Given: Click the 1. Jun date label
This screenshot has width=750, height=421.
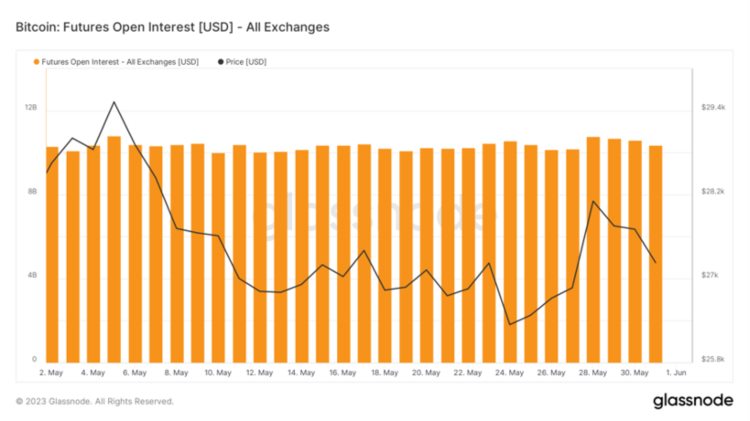Looking at the screenshot, I should pyautogui.click(x=676, y=373).
